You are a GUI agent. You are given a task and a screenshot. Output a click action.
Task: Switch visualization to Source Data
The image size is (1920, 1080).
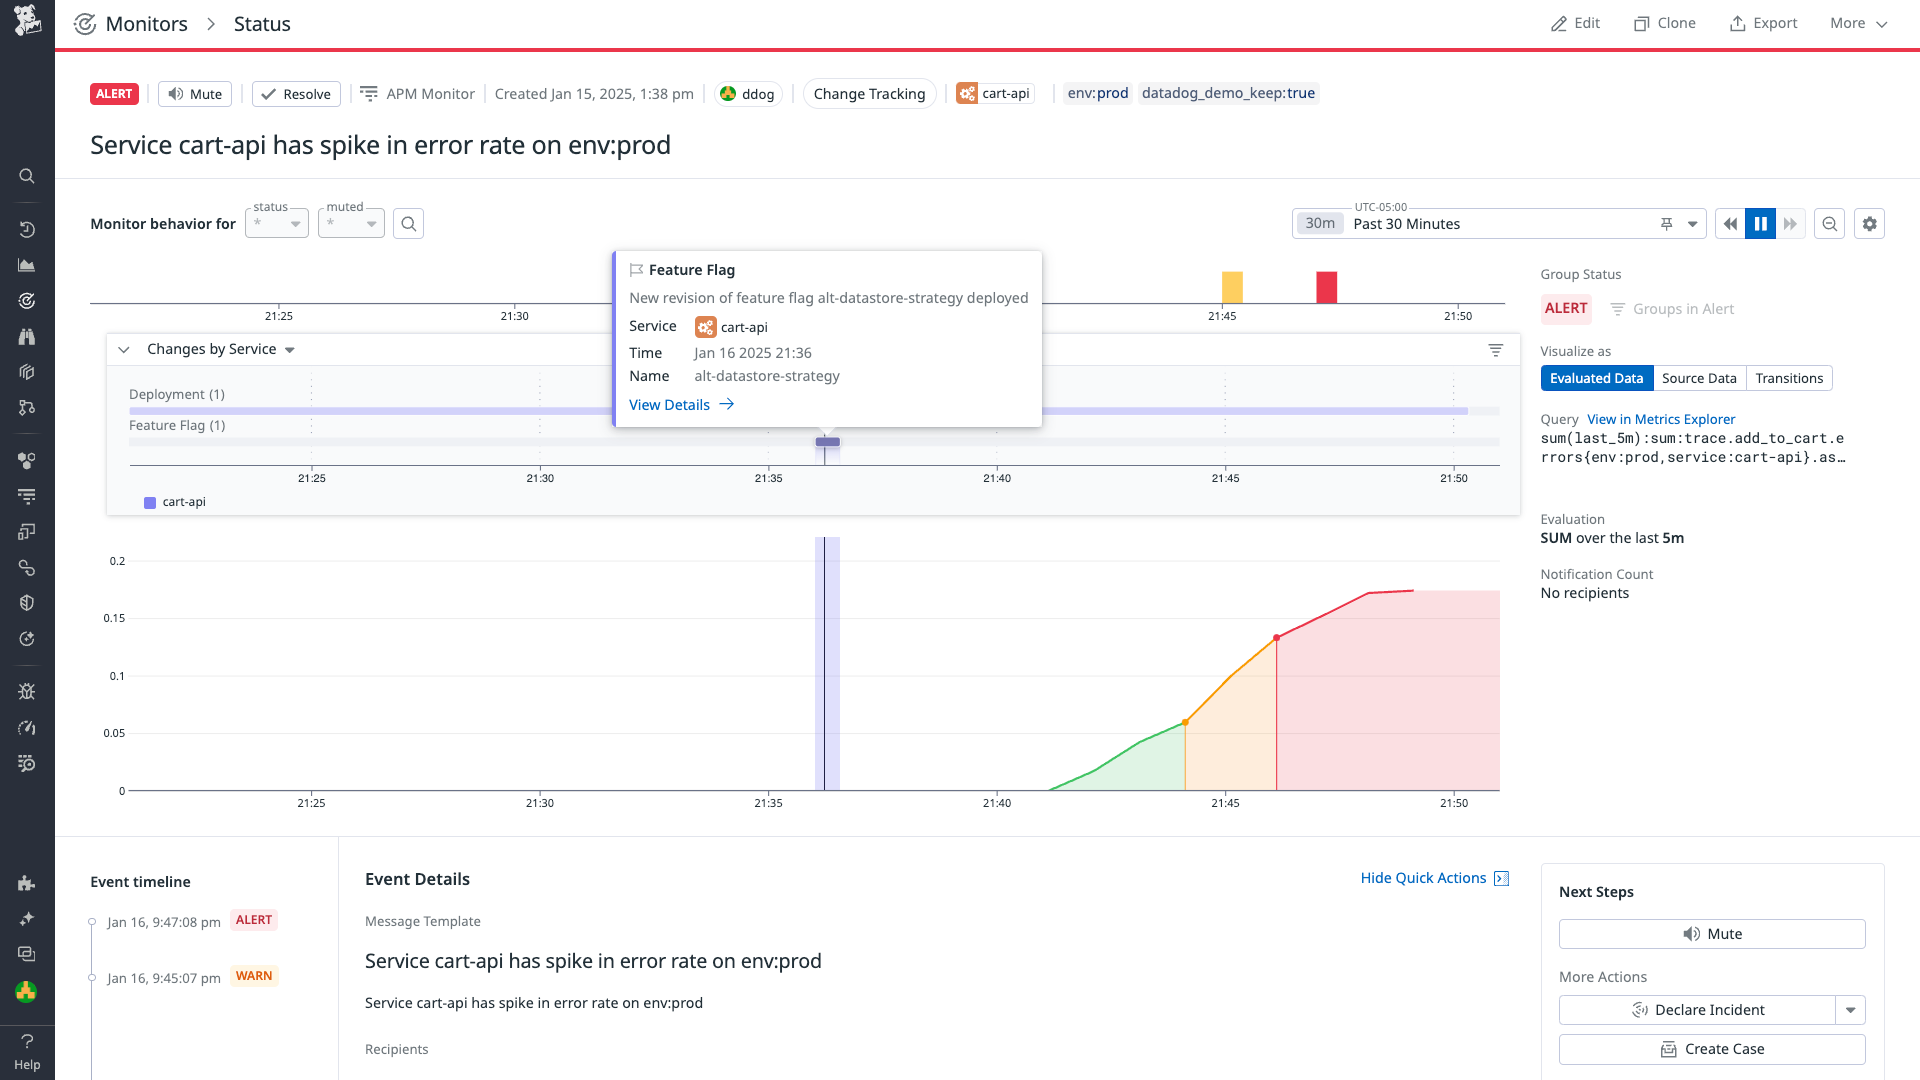(1699, 378)
